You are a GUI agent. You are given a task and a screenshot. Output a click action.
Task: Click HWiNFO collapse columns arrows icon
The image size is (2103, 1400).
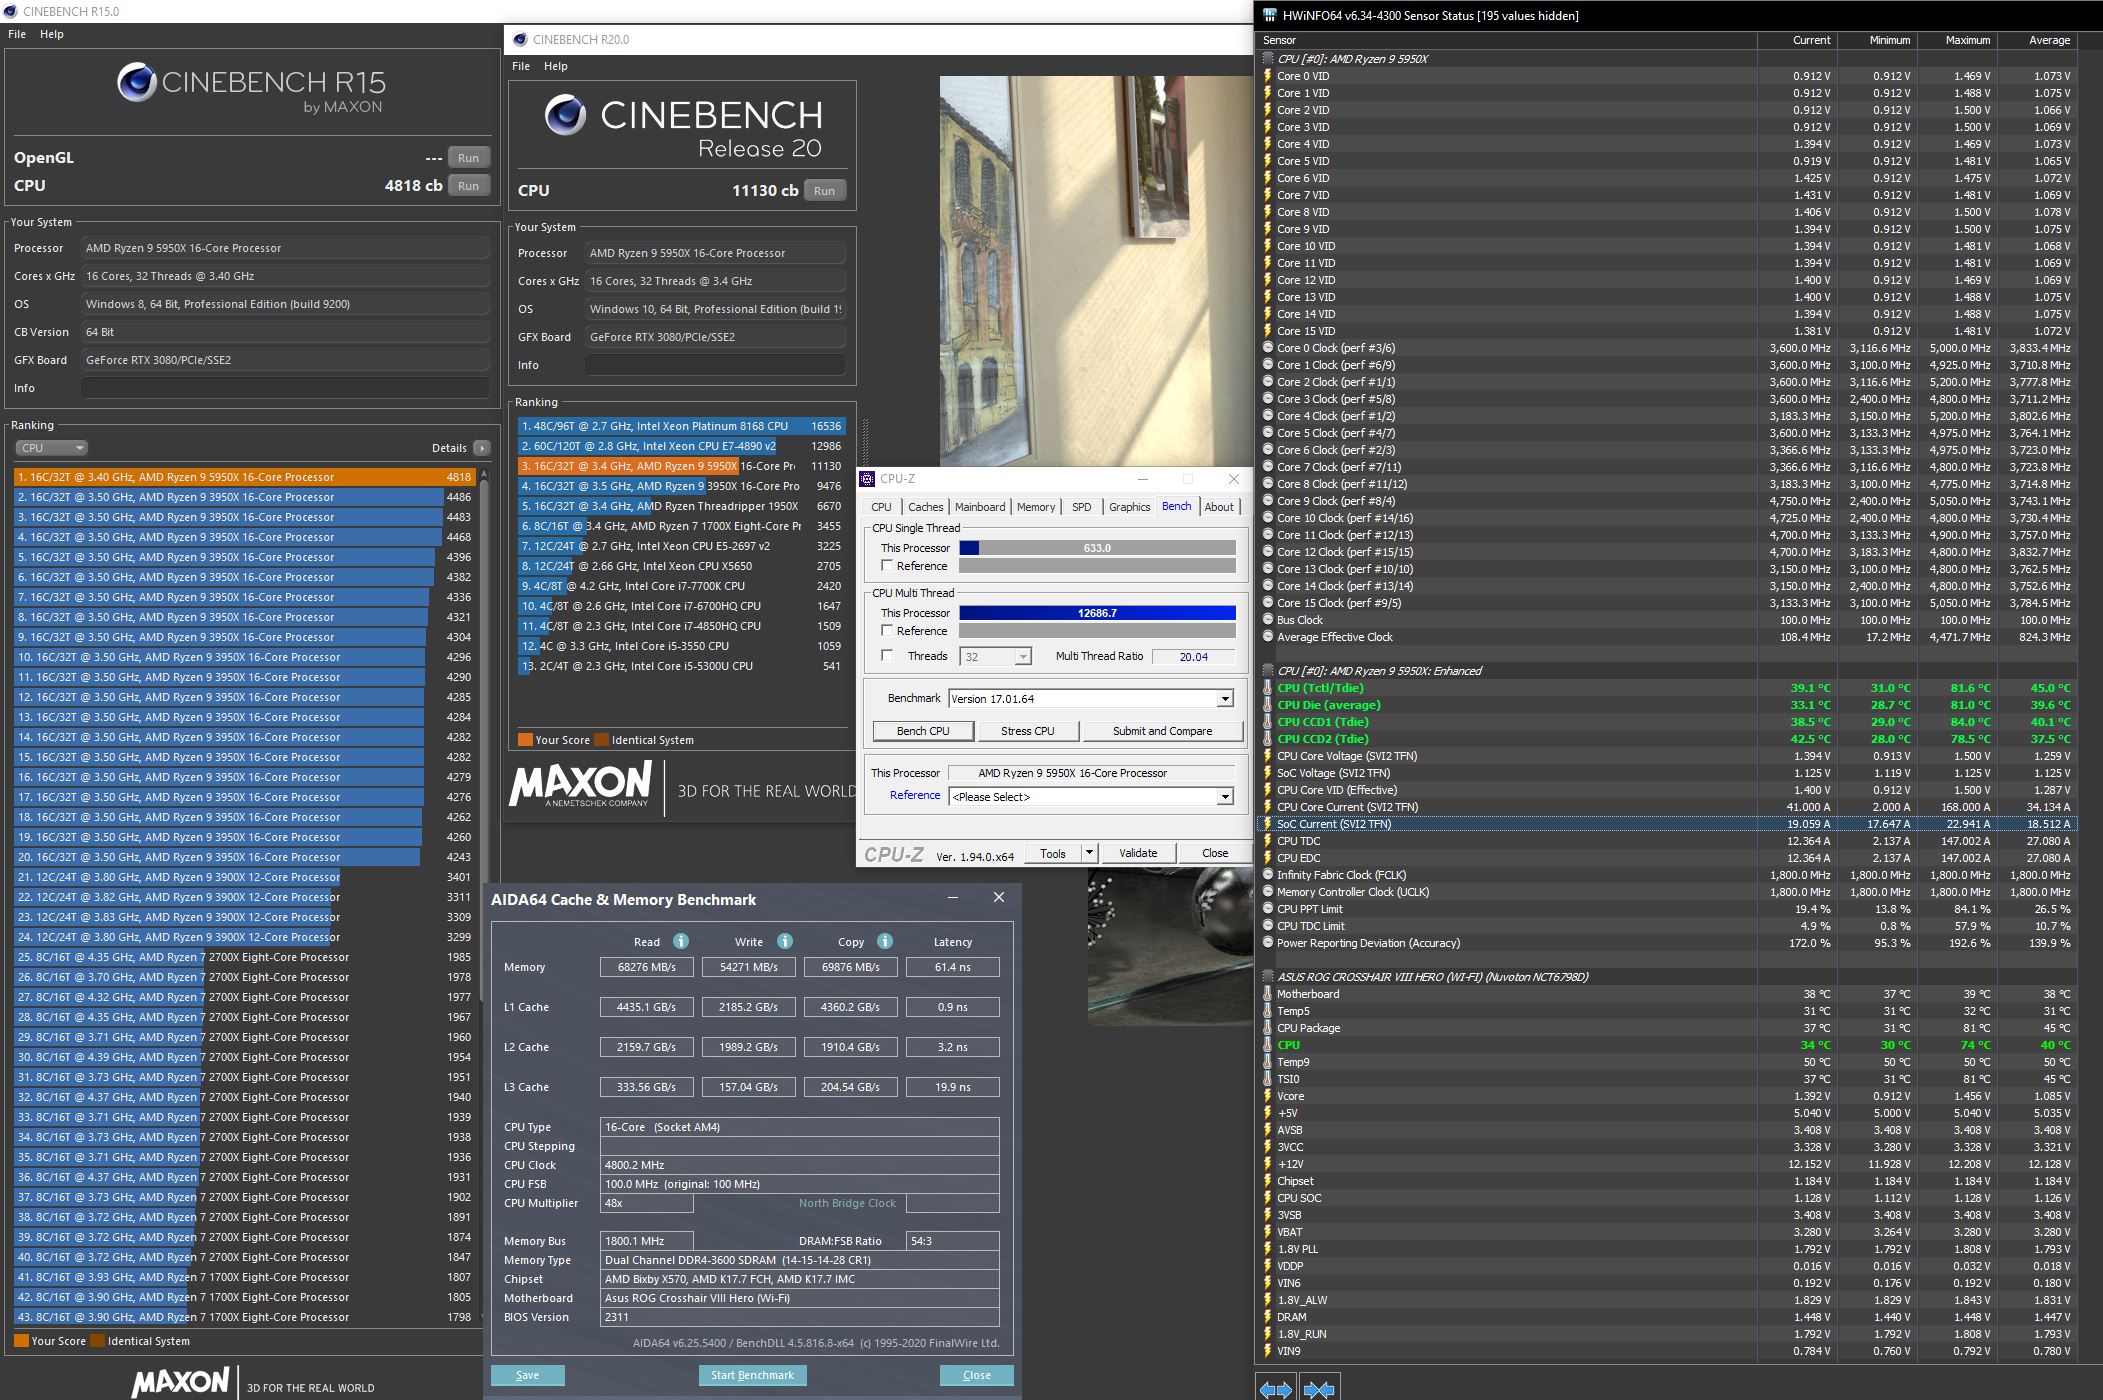click(1319, 1389)
